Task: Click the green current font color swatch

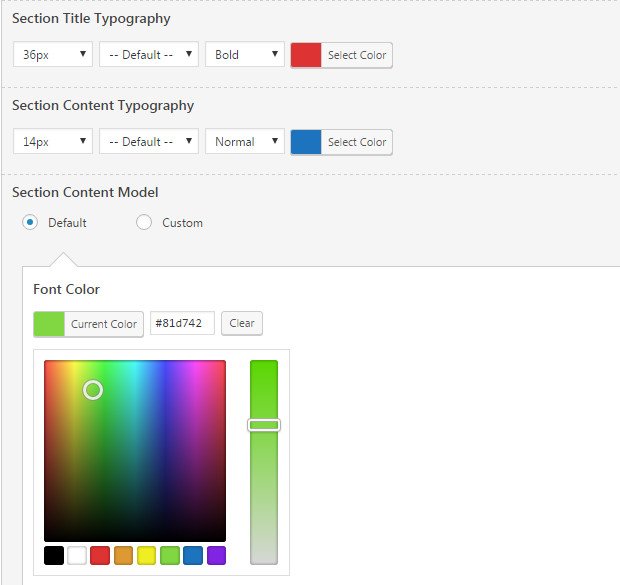Action: pos(49,324)
